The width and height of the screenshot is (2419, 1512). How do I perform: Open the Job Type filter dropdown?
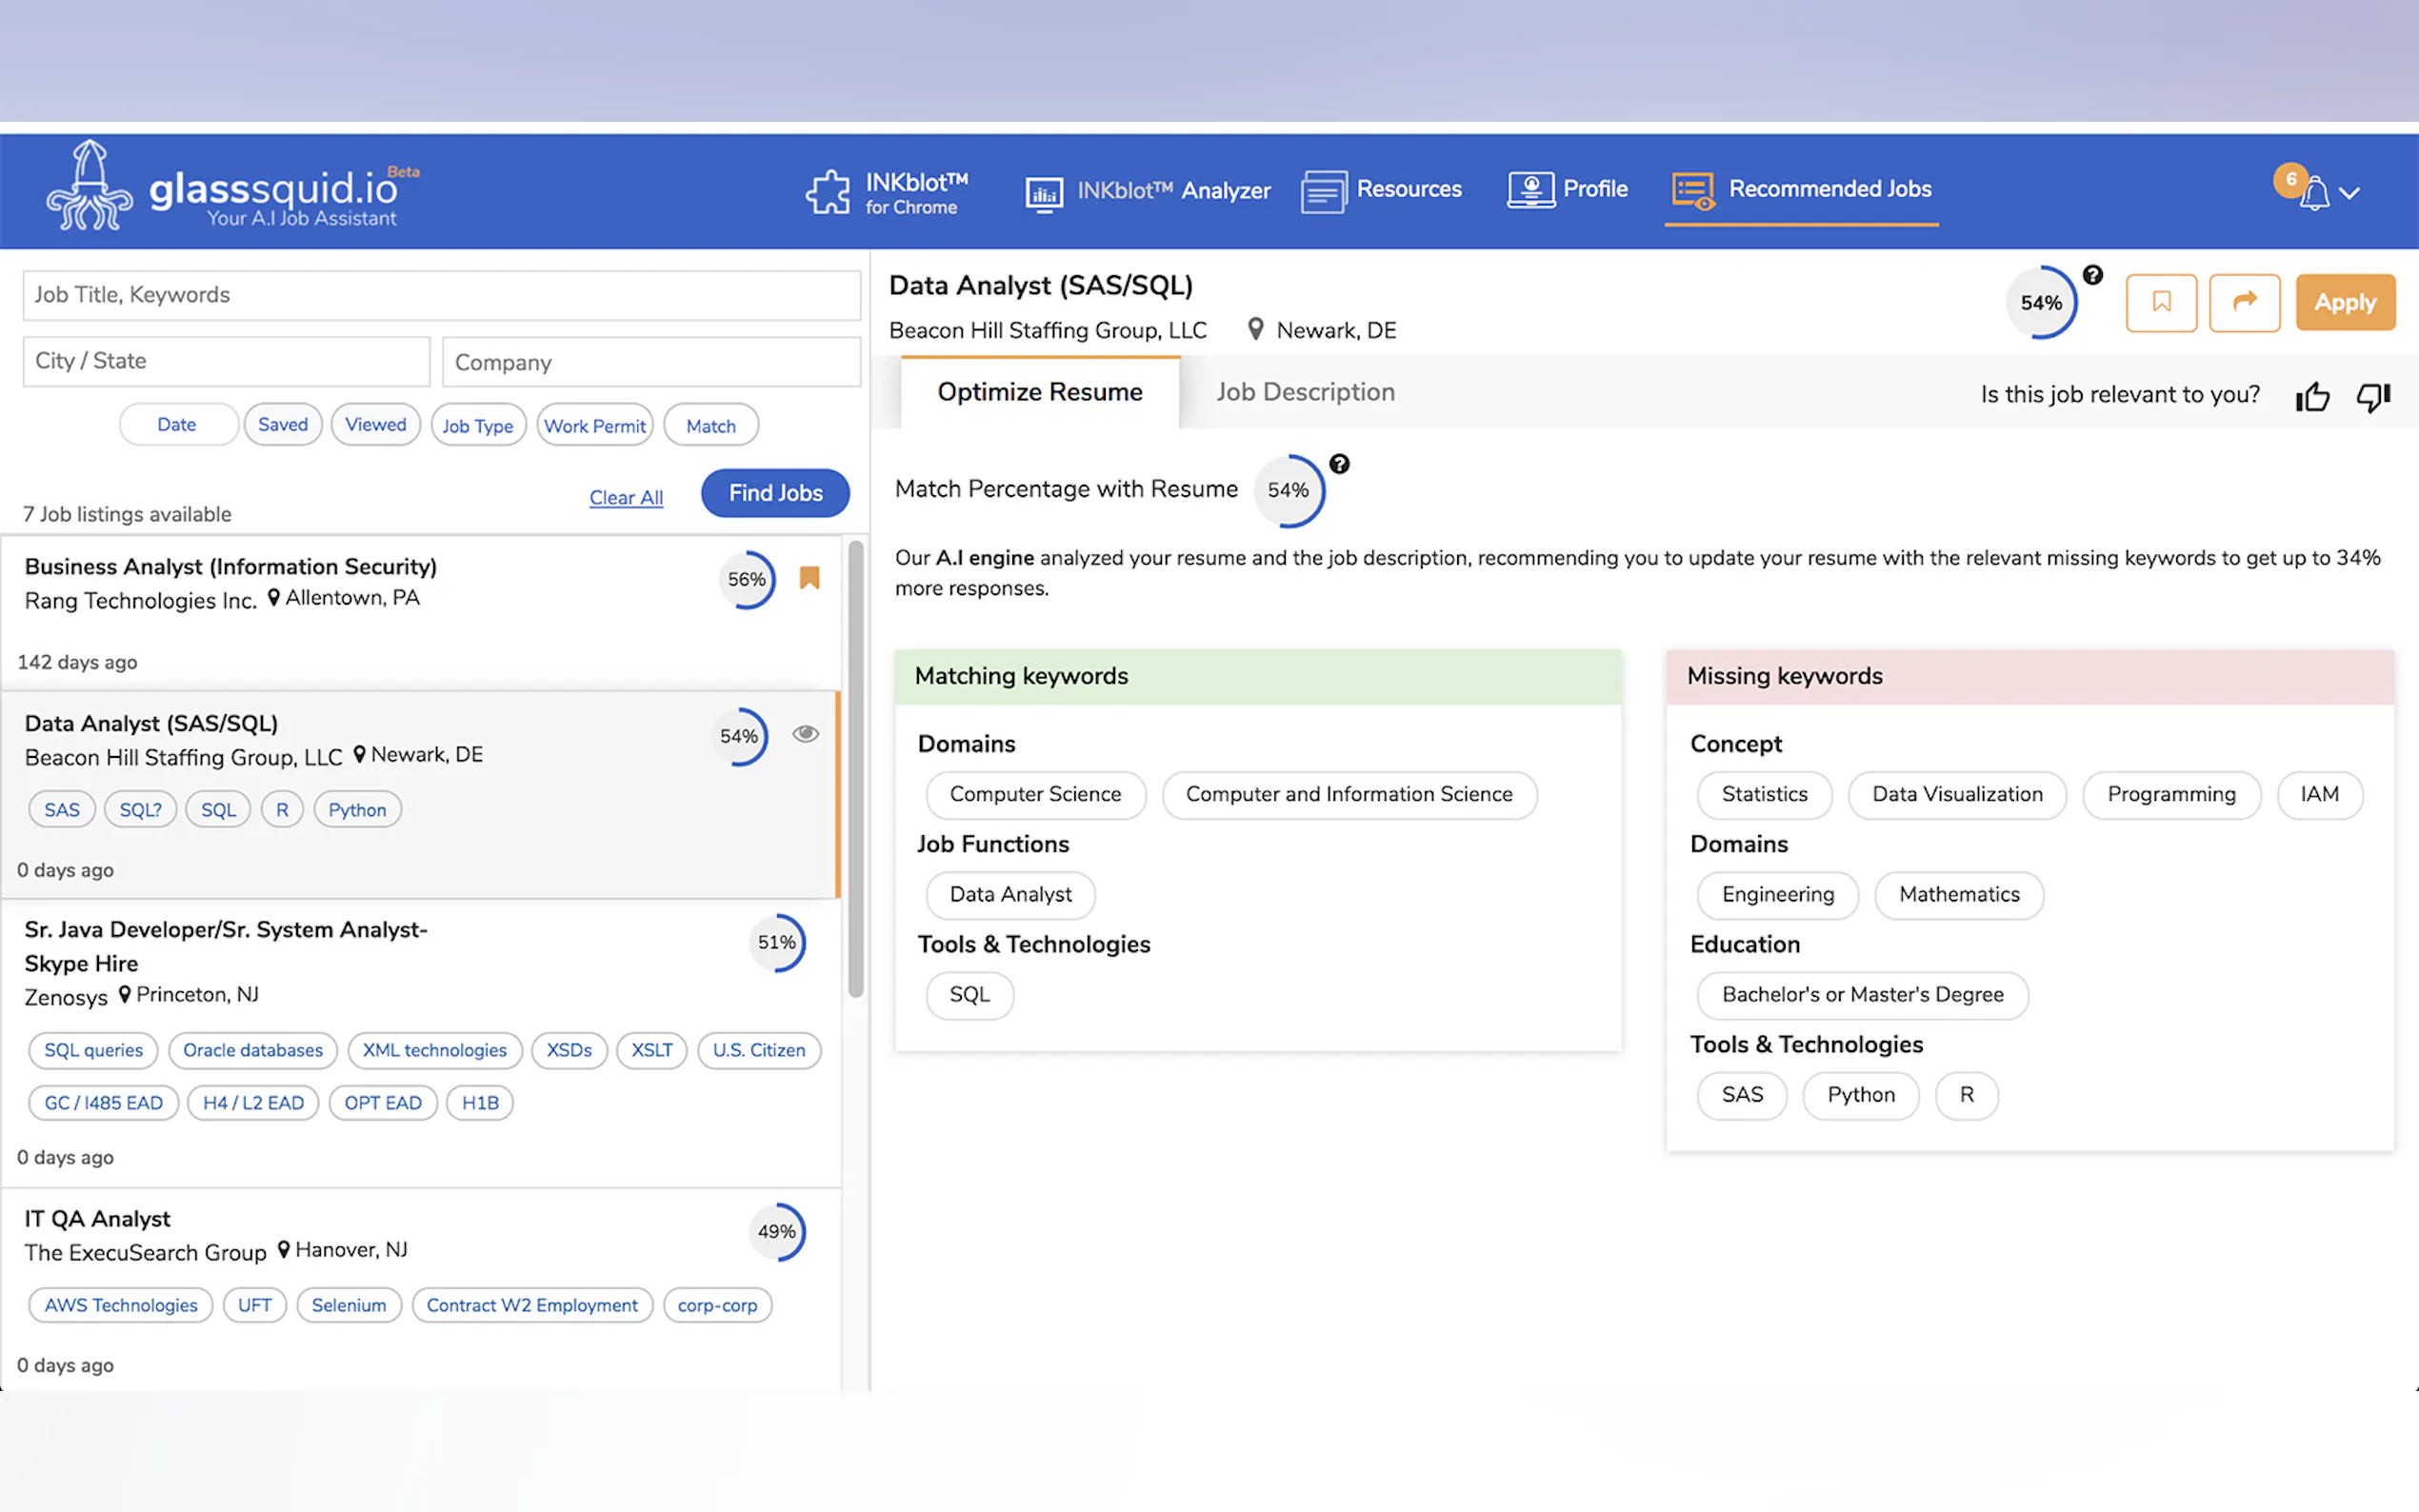click(x=477, y=426)
